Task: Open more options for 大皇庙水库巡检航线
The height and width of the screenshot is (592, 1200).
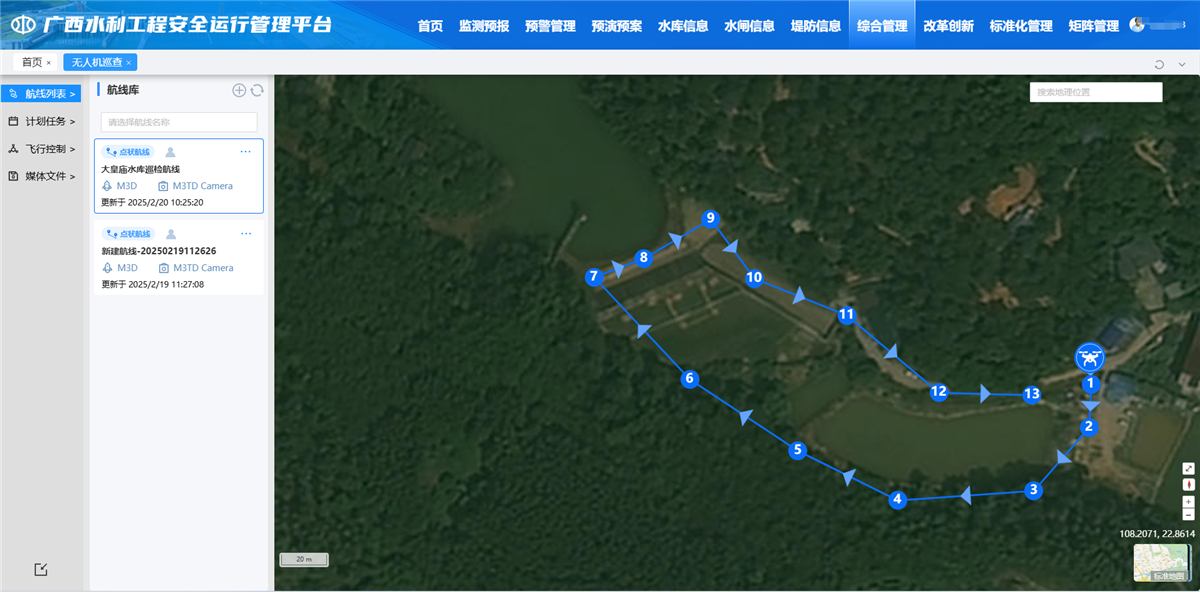Action: (246, 152)
